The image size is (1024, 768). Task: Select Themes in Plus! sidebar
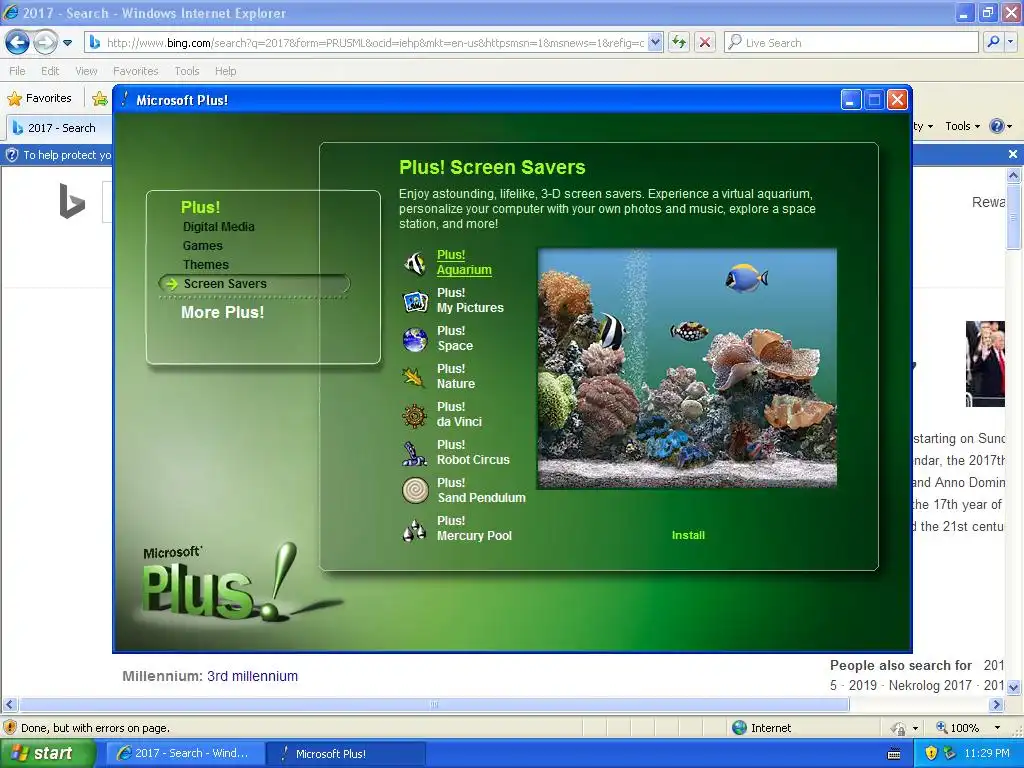click(x=206, y=264)
